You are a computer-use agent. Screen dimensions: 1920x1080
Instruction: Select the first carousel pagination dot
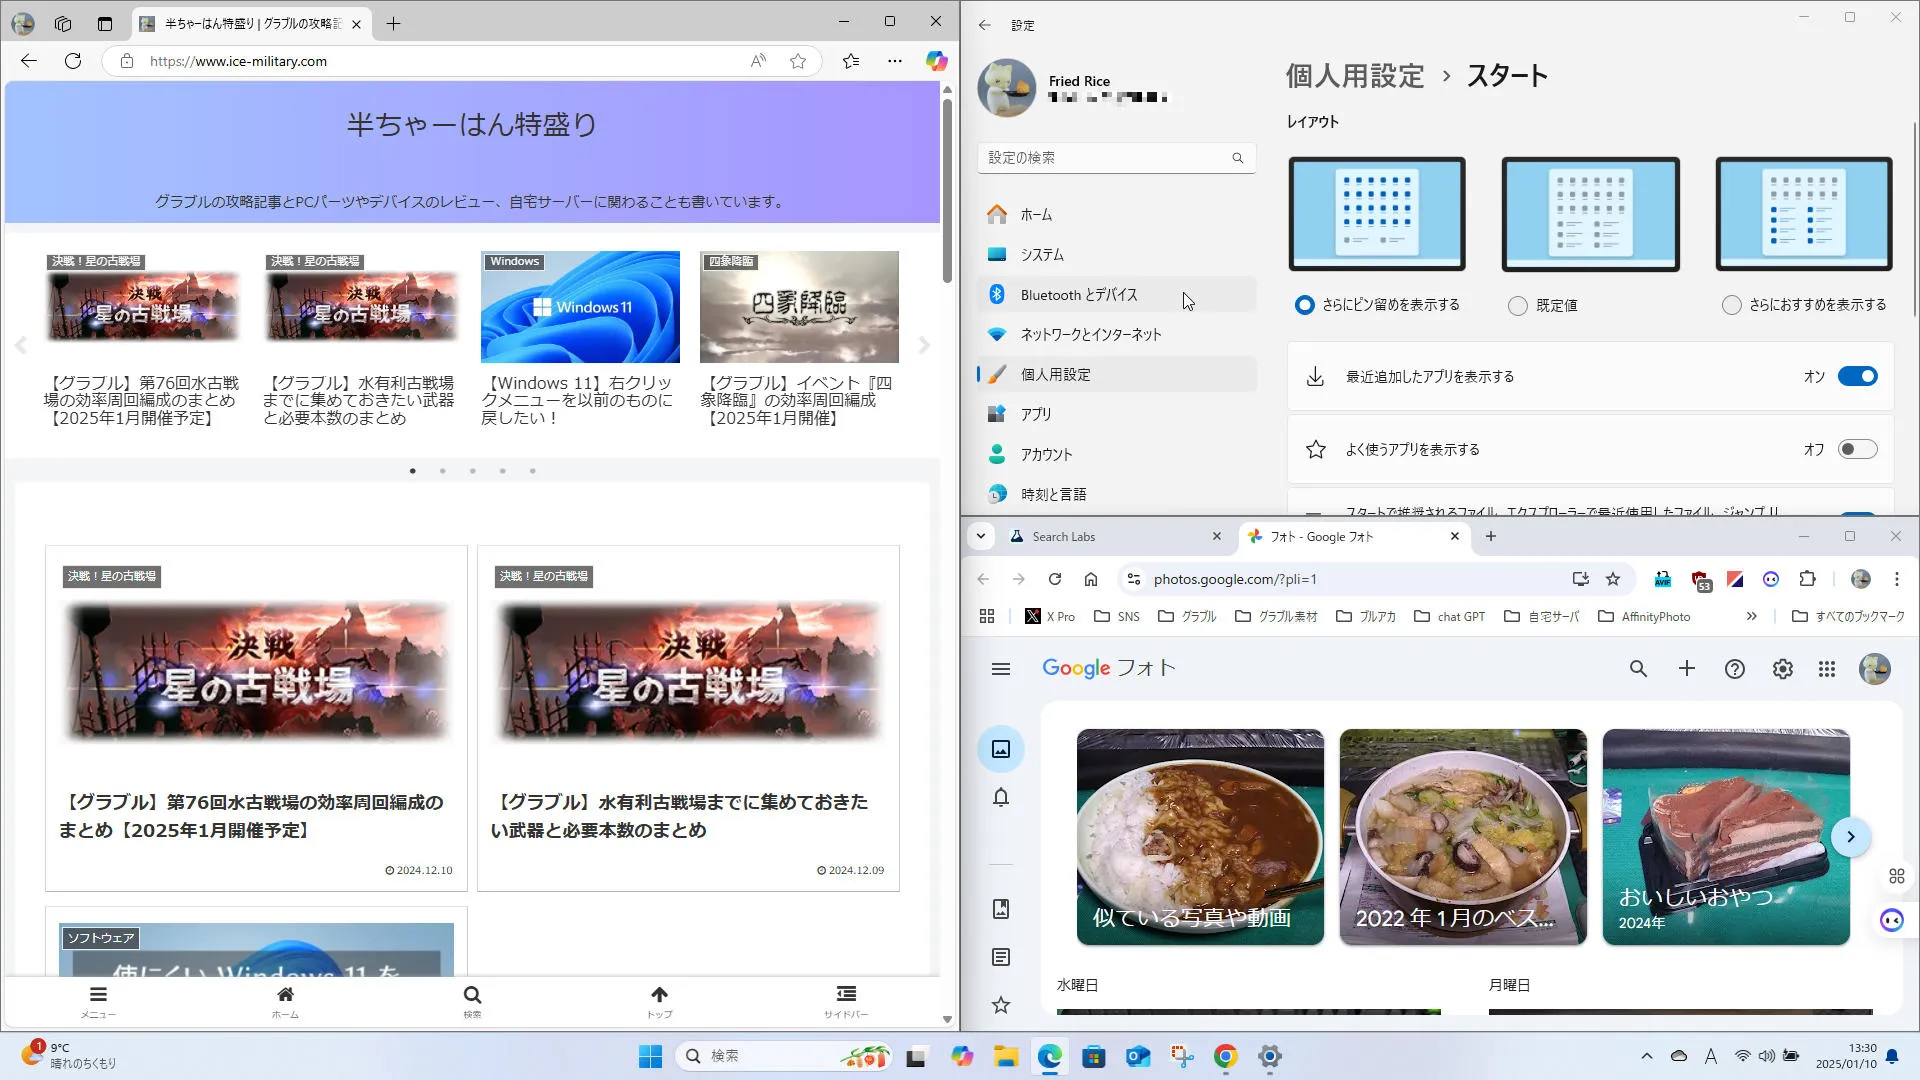413,471
